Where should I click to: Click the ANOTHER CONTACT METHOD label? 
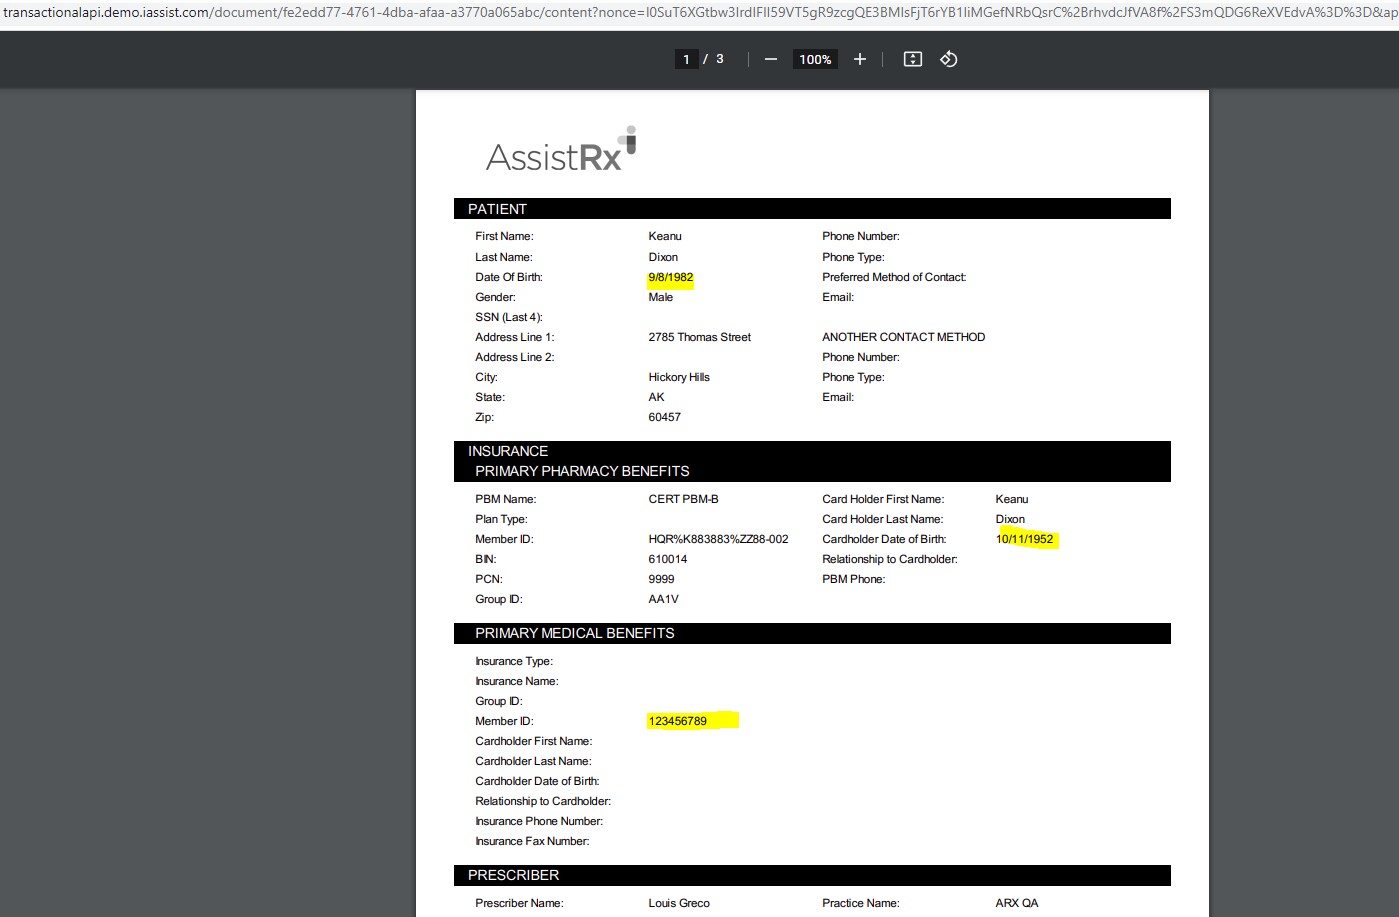[903, 337]
